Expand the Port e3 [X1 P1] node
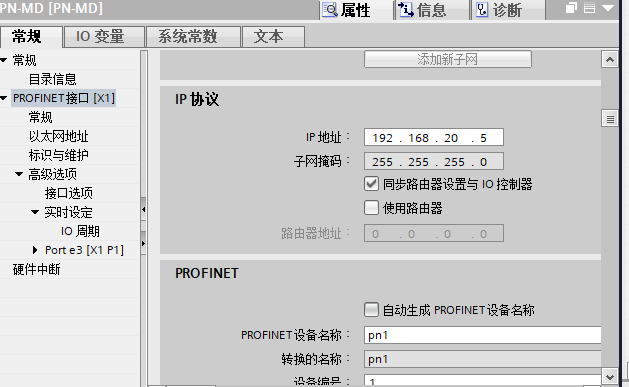This screenshot has height=387, width=629. point(35,250)
